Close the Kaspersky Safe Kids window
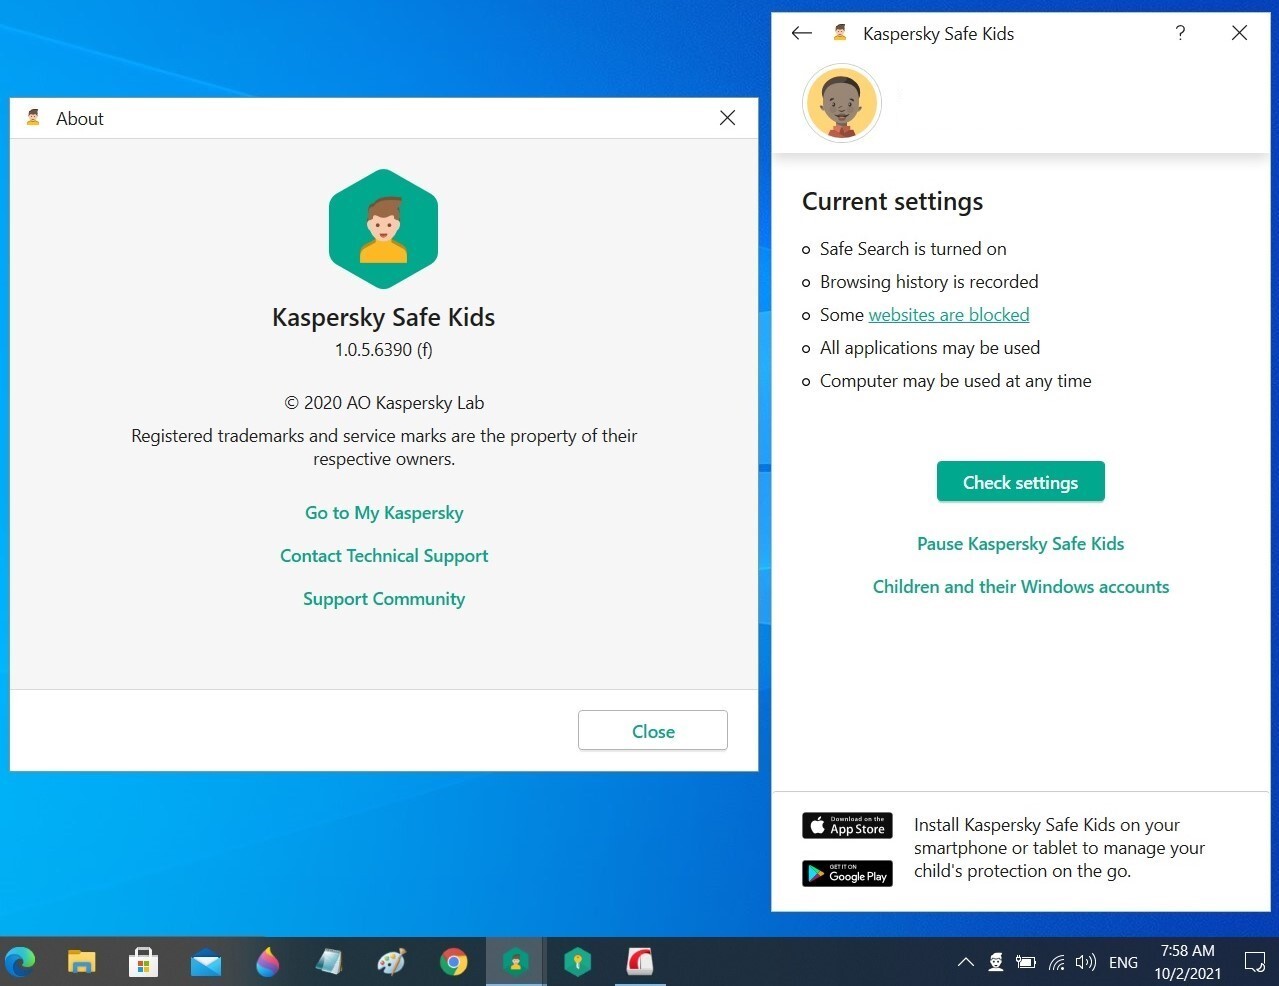1279x986 pixels. point(1239,33)
